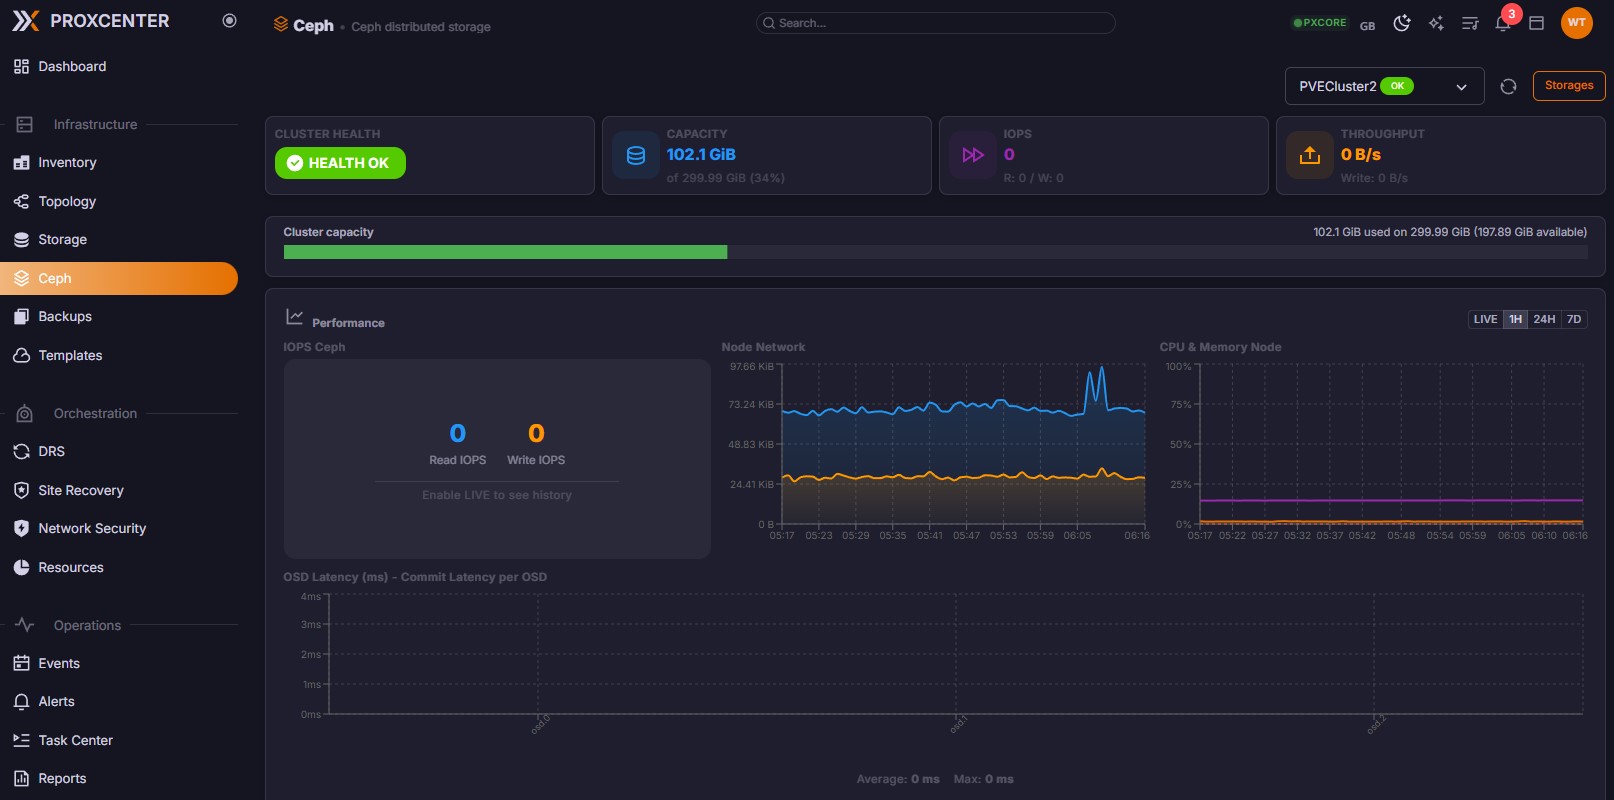Click the green cluster capacity progress bar
This screenshot has width=1614, height=800.
[505, 253]
